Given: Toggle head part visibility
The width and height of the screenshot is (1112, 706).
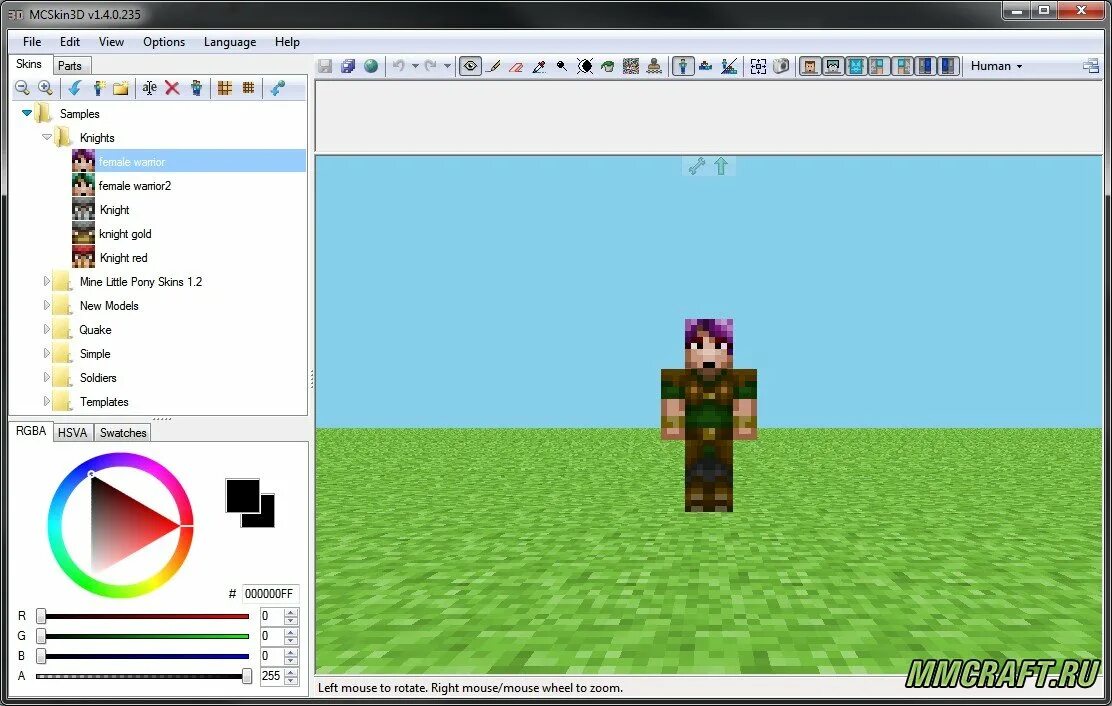Looking at the screenshot, I should (x=810, y=66).
